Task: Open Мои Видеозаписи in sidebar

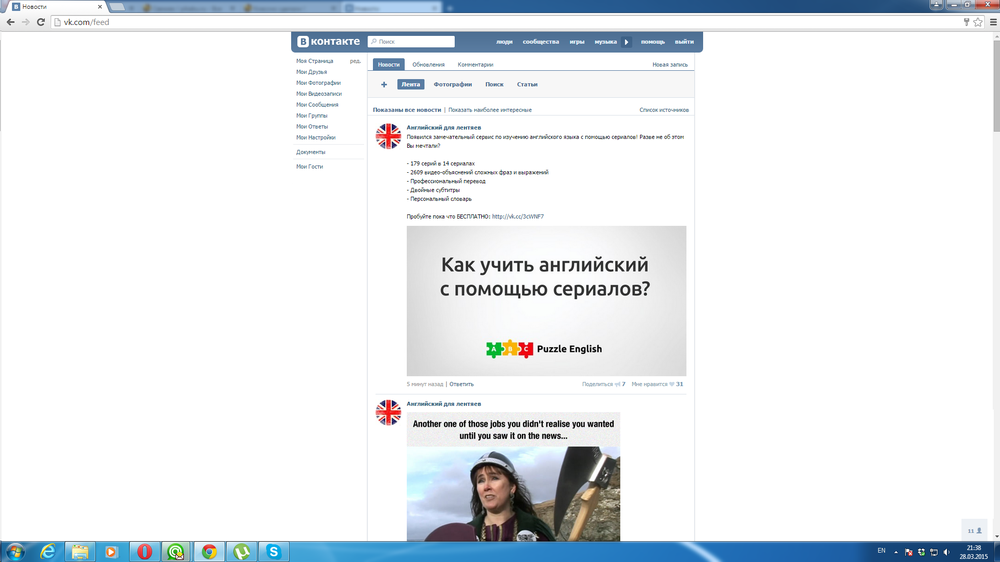Action: [319, 93]
